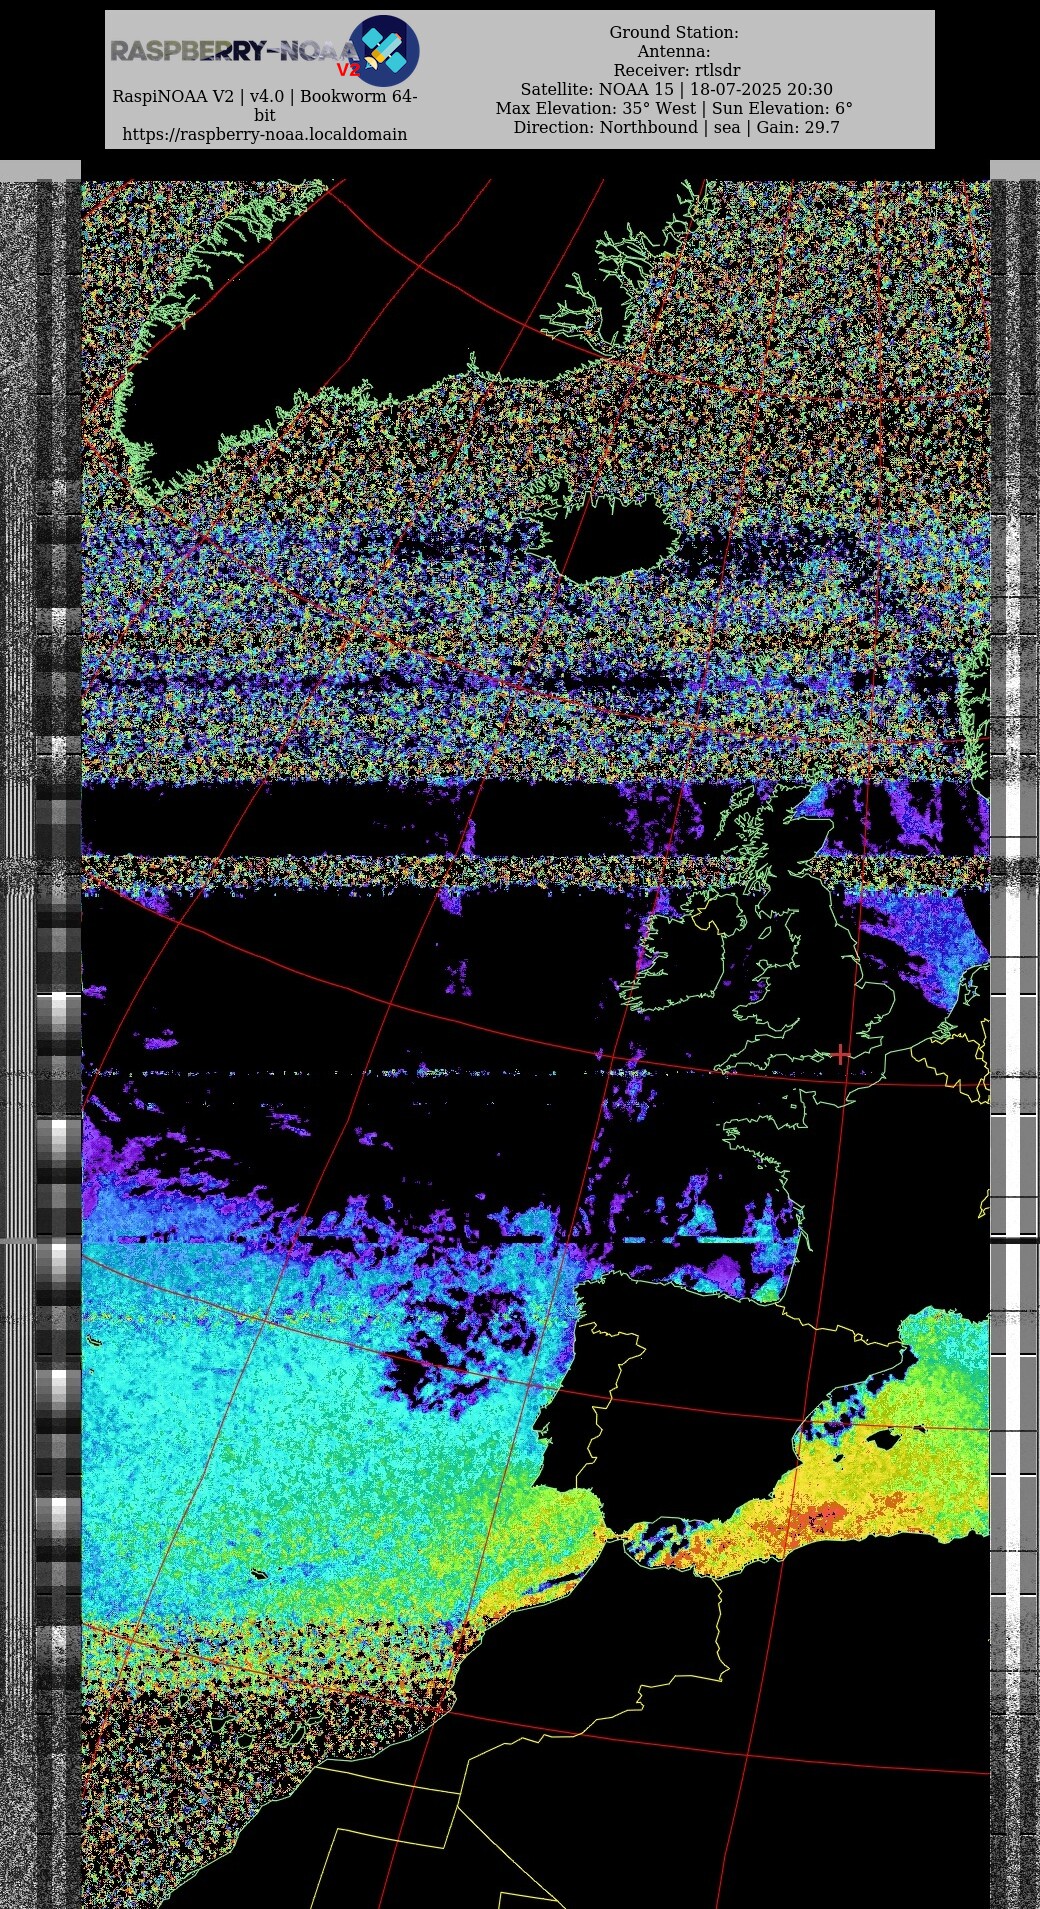
Task: Click the 'Satellite: NOAA 15 | 18-07-2025 20:30' line
Action: pos(676,89)
